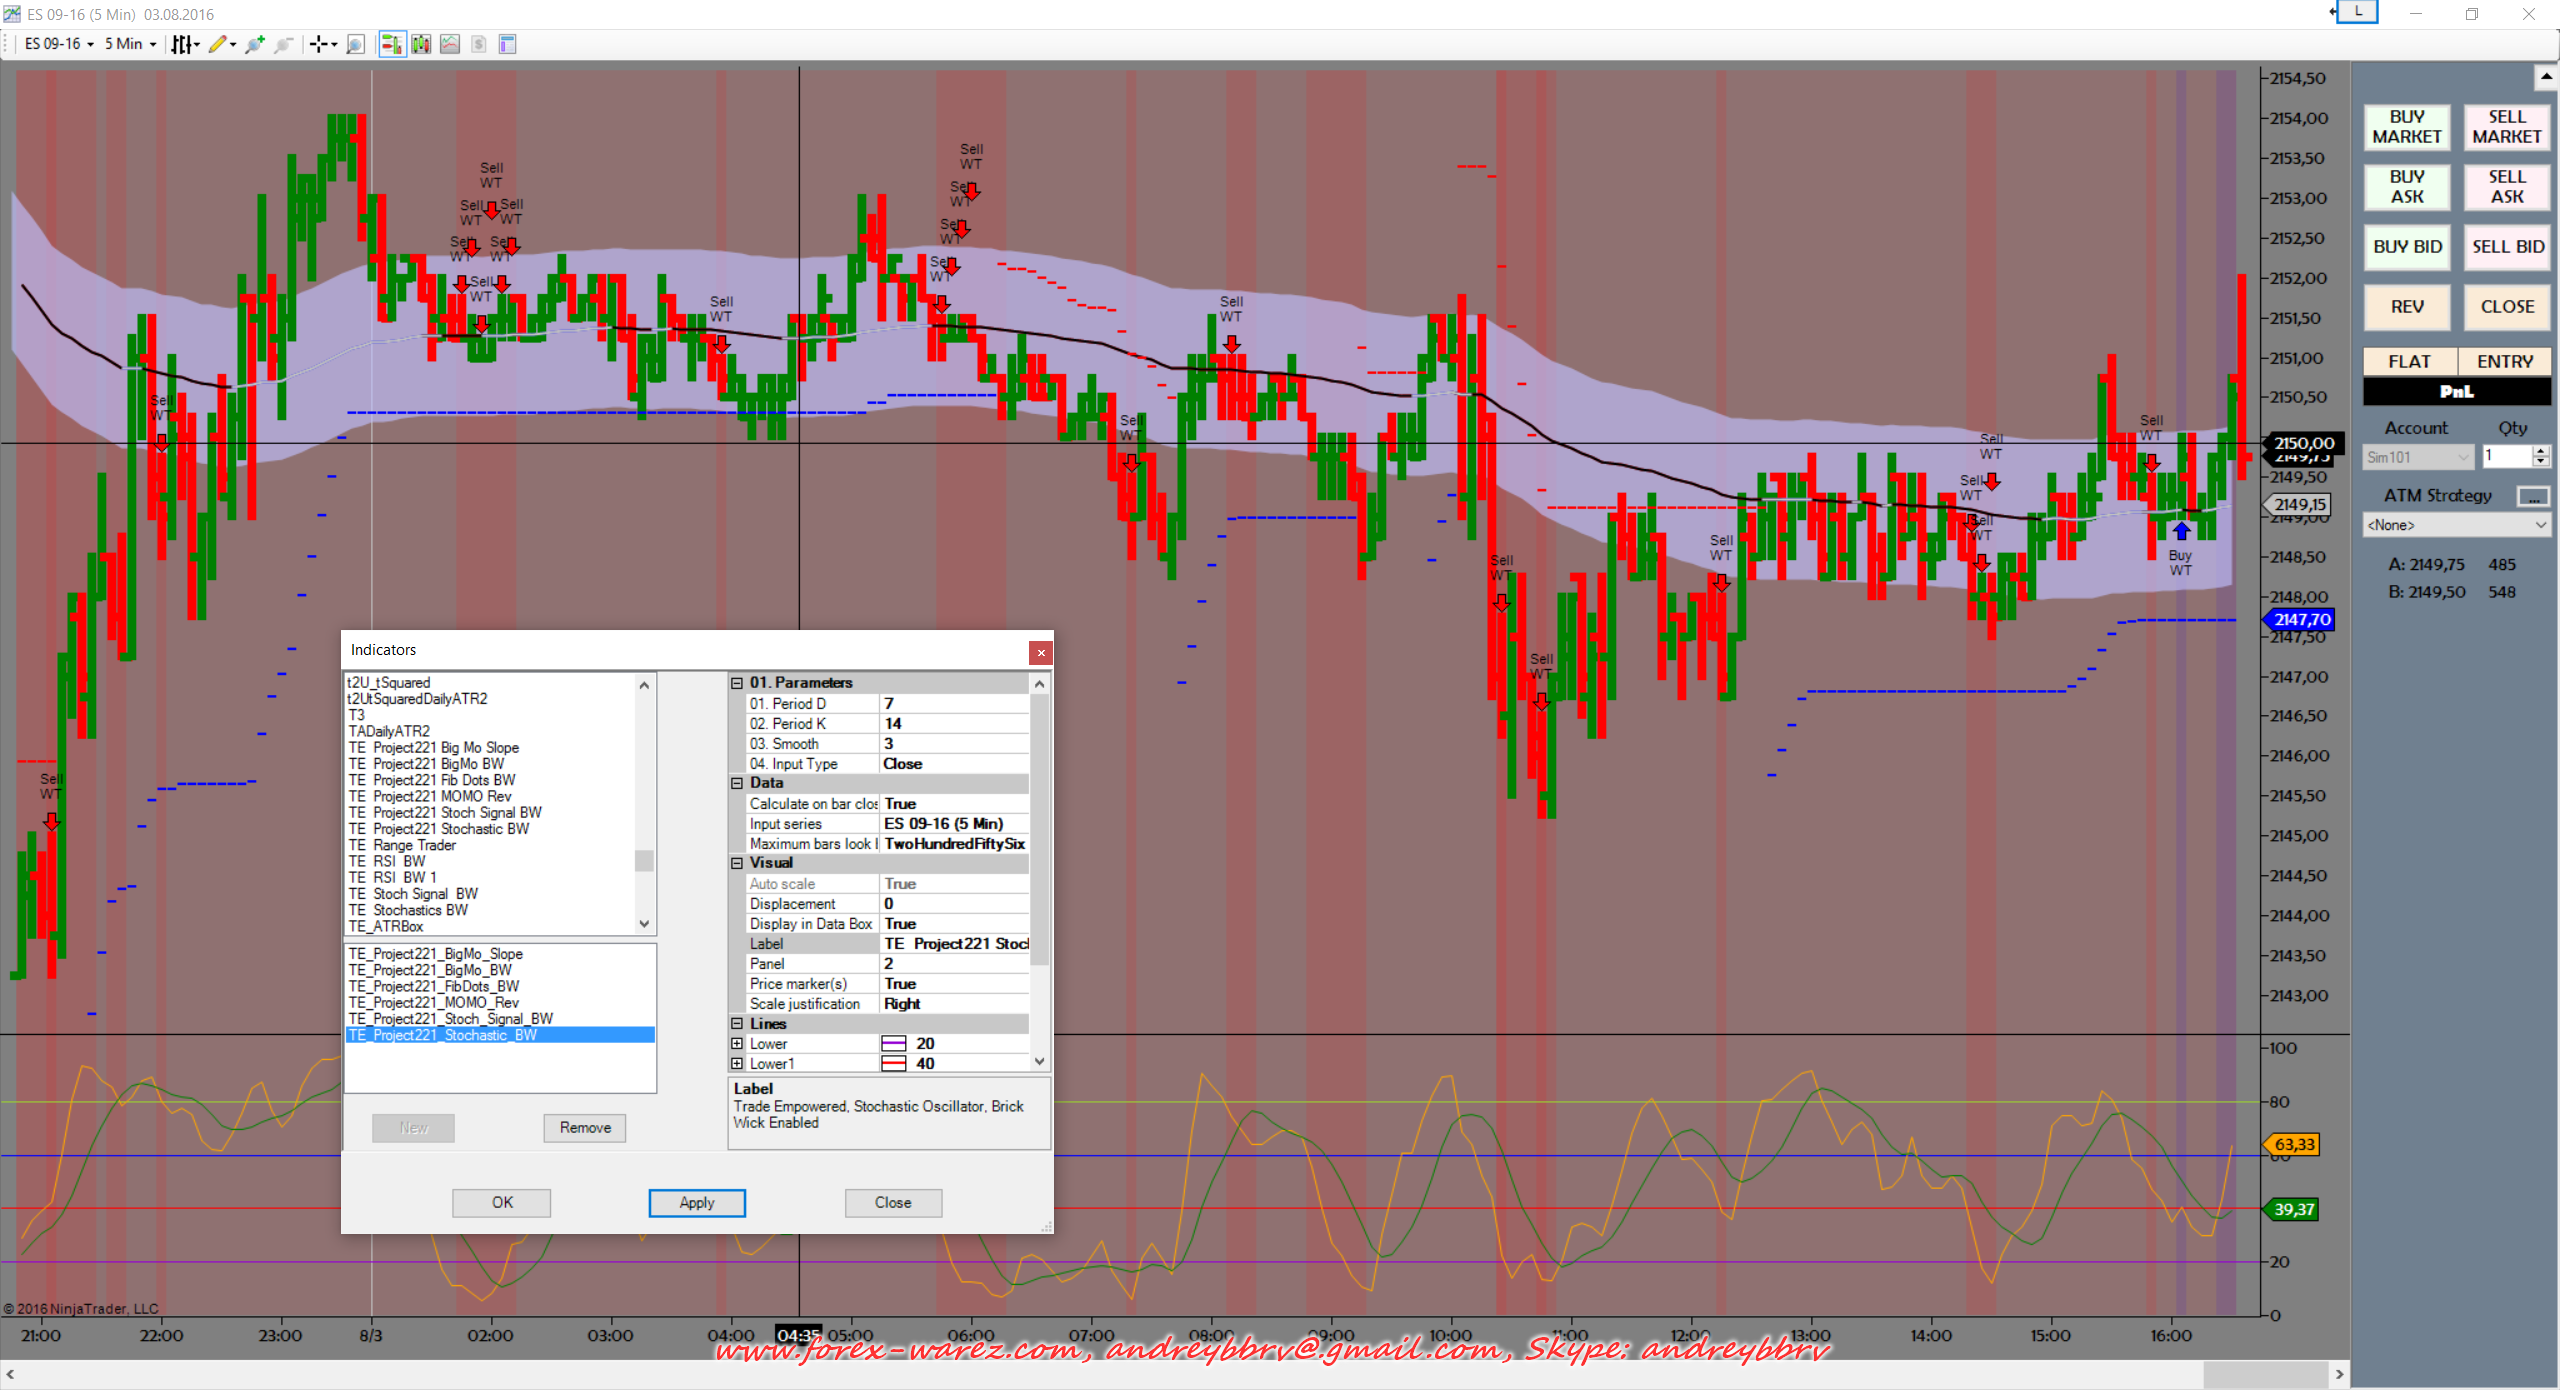Click the zoom in magnifier icon

255,44
